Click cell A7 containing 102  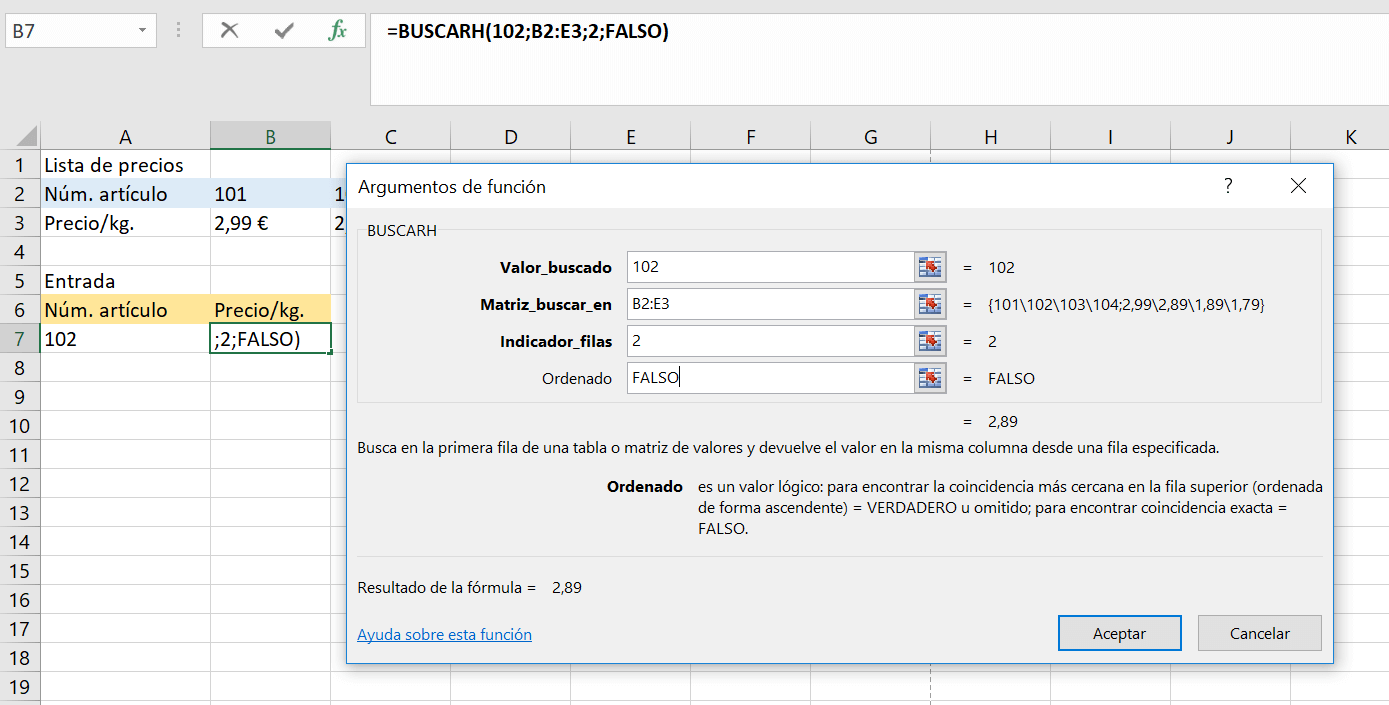[x=125, y=339]
